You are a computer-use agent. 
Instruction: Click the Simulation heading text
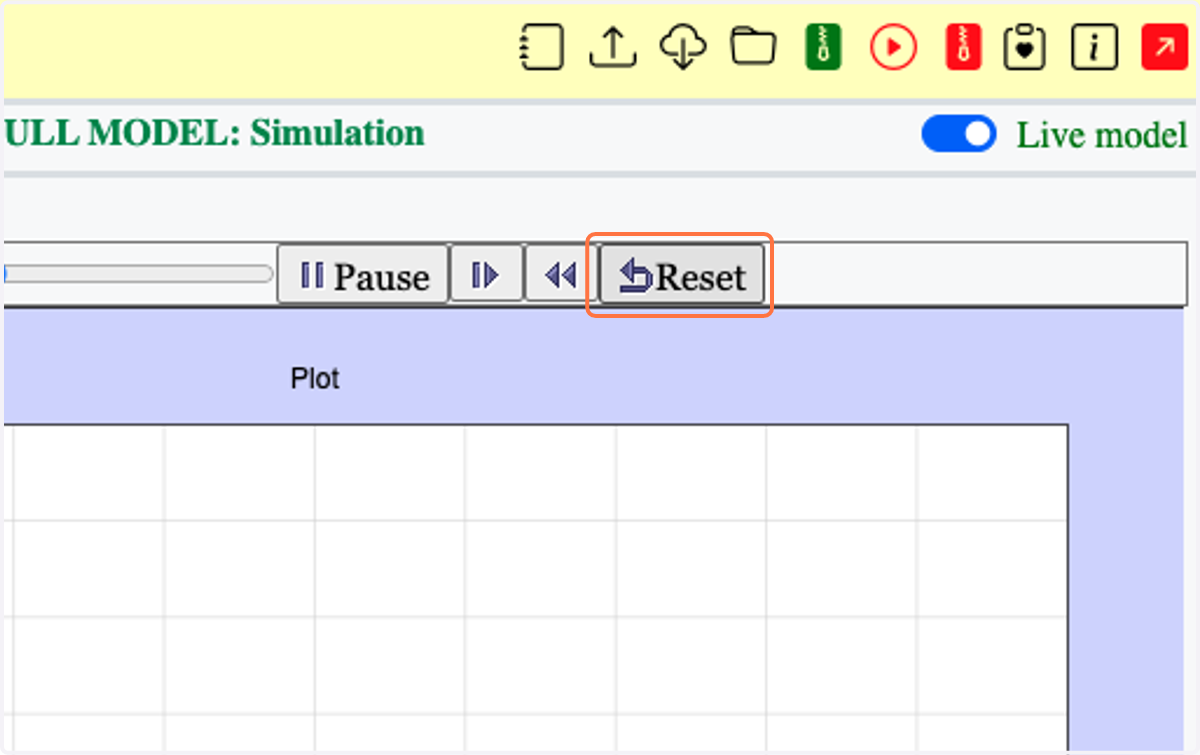(337, 133)
